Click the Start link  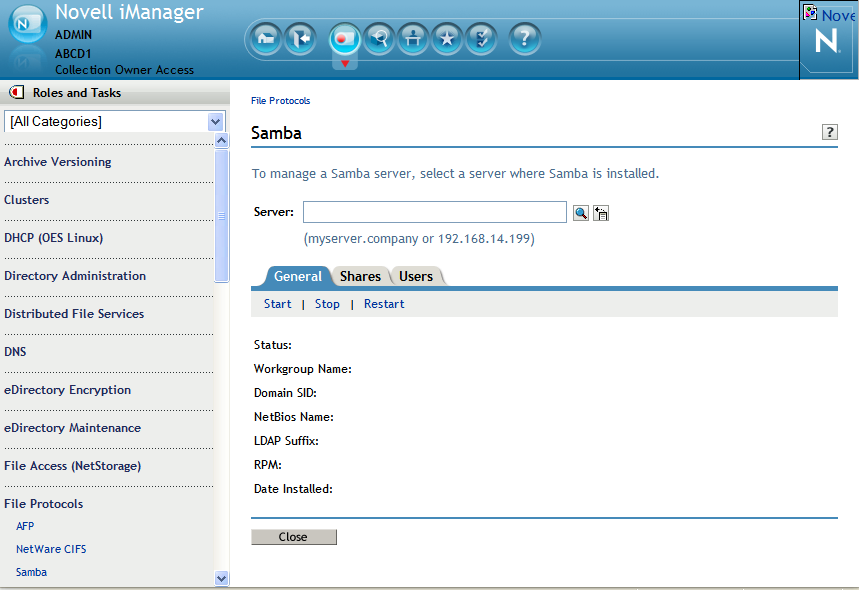pos(277,304)
